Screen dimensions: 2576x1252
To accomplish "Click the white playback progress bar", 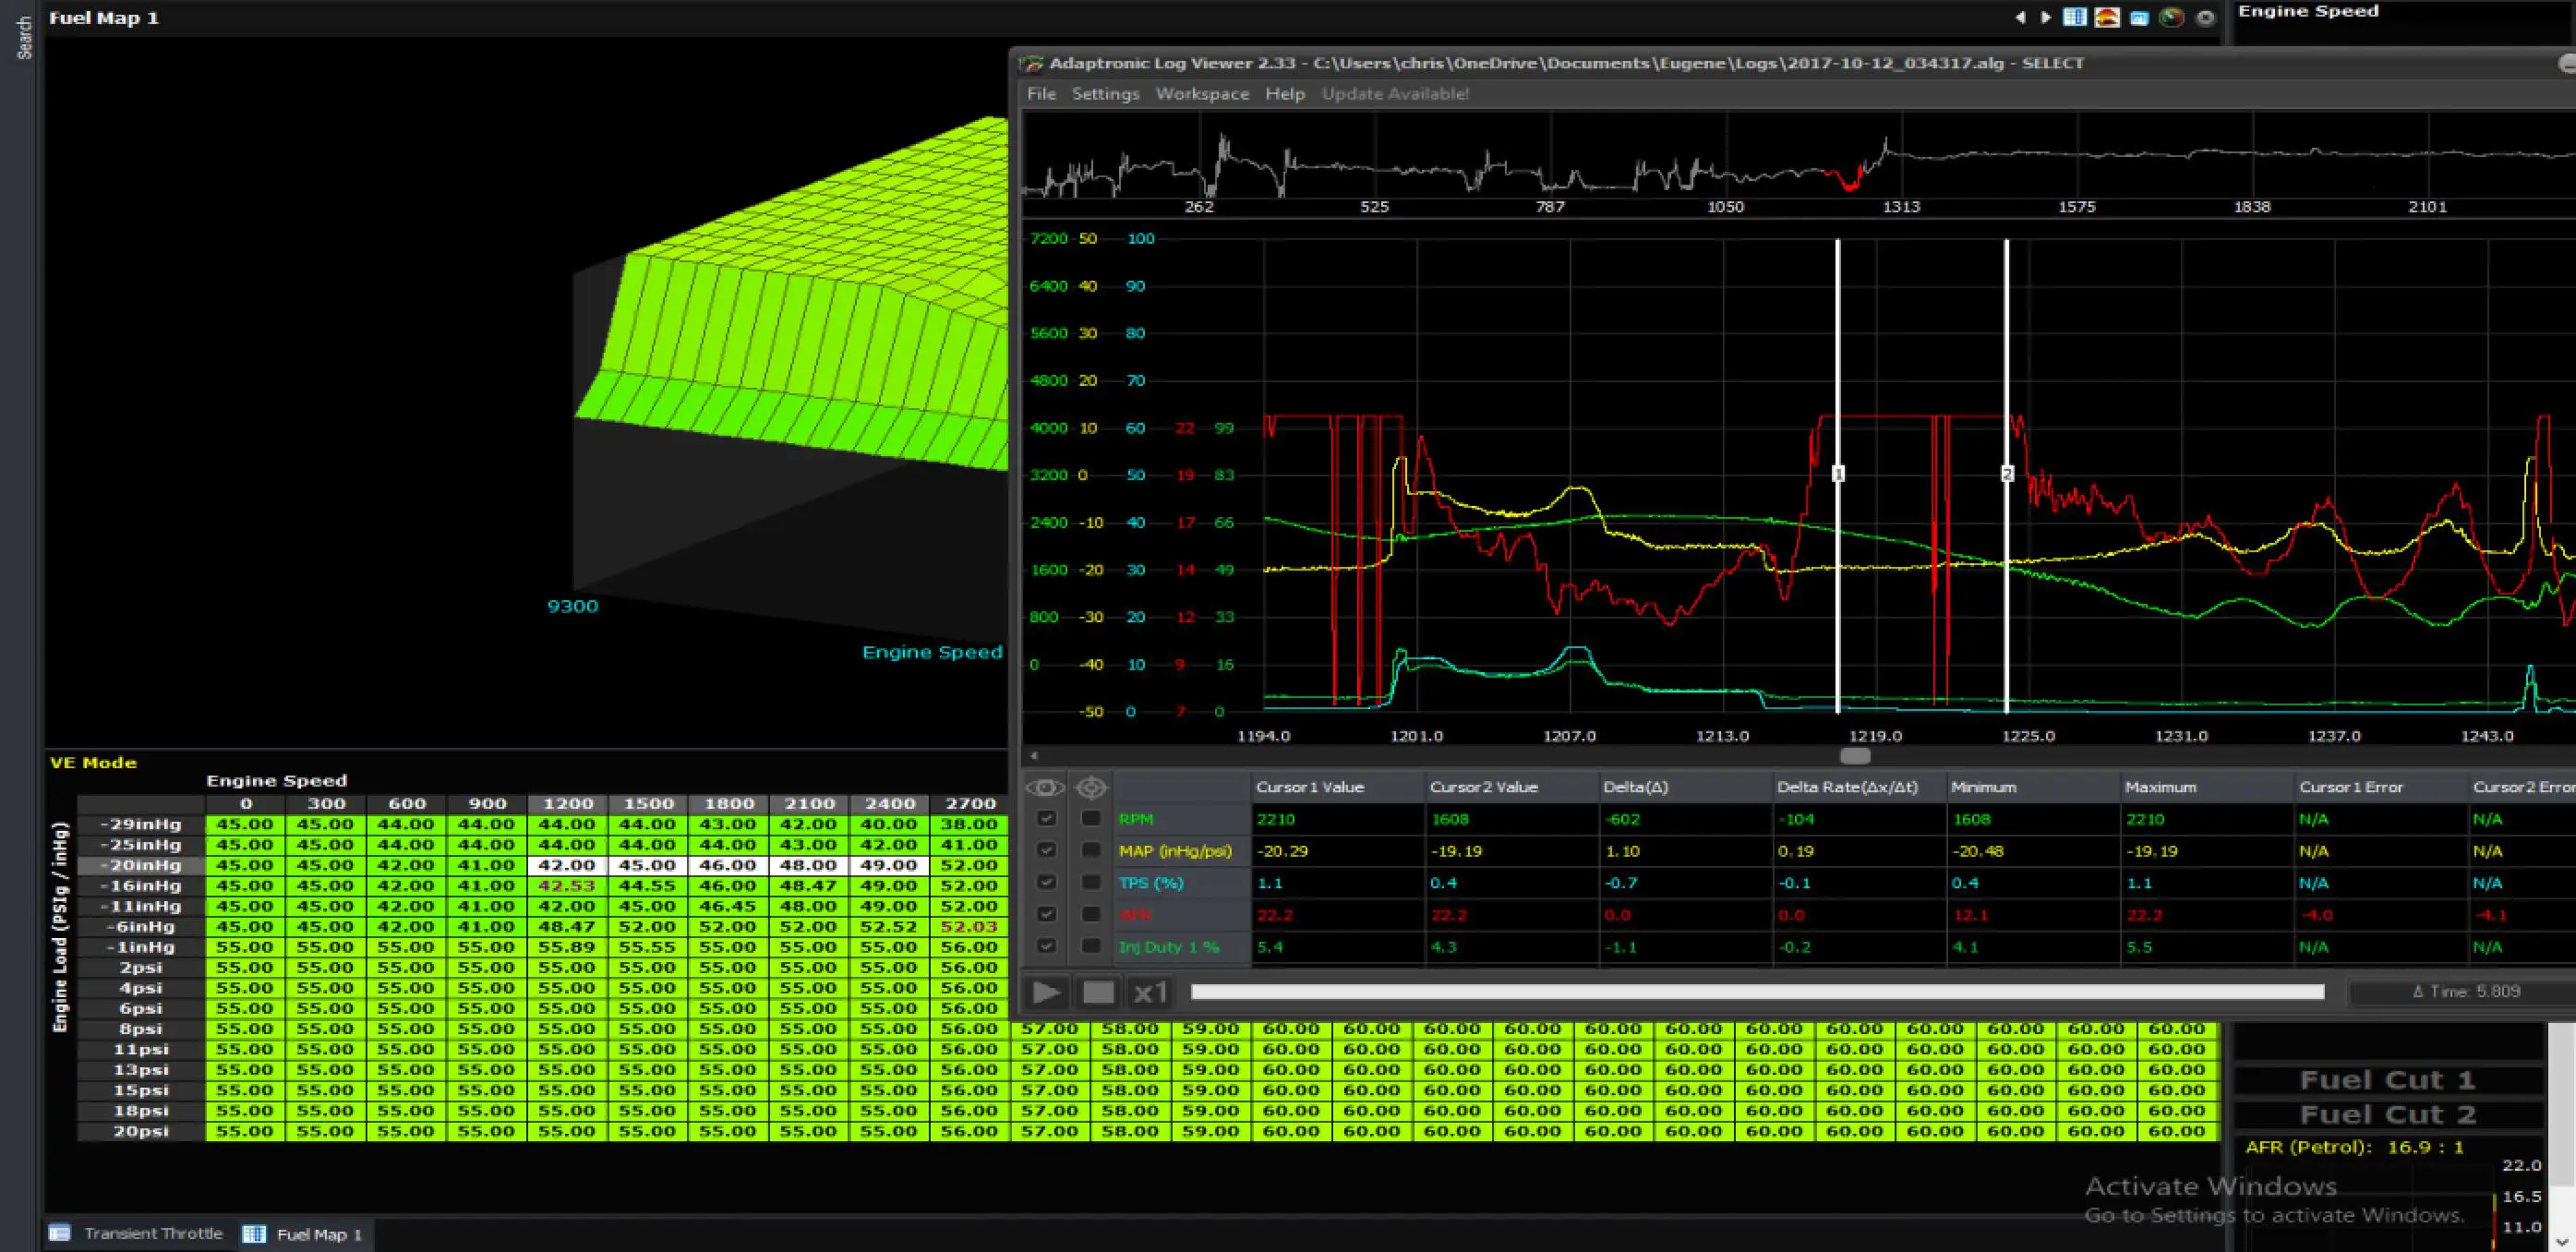I will [1757, 992].
